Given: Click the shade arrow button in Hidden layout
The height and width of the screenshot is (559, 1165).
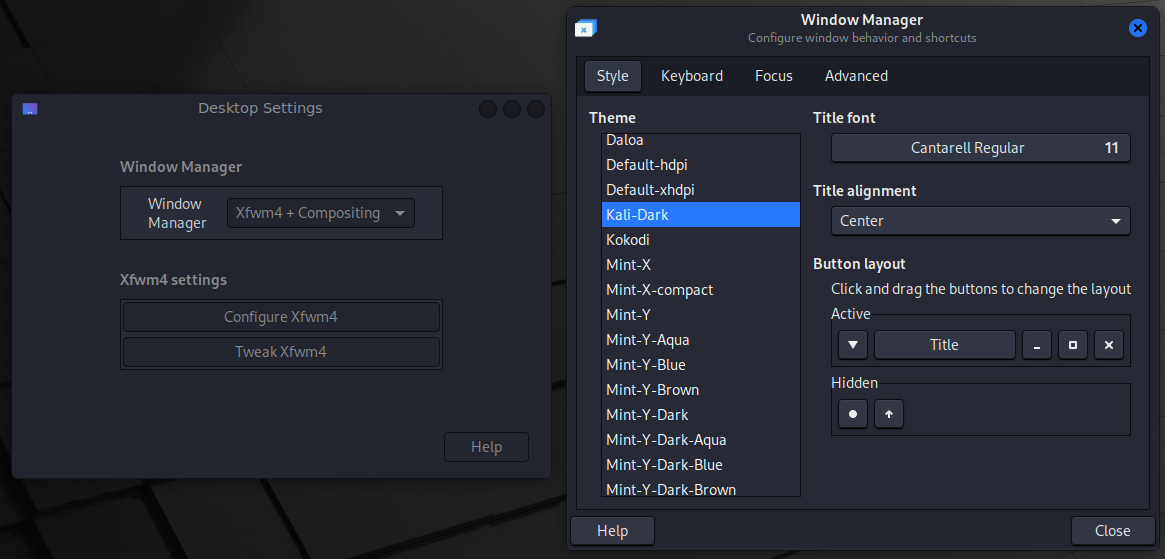Looking at the screenshot, I should coord(889,414).
